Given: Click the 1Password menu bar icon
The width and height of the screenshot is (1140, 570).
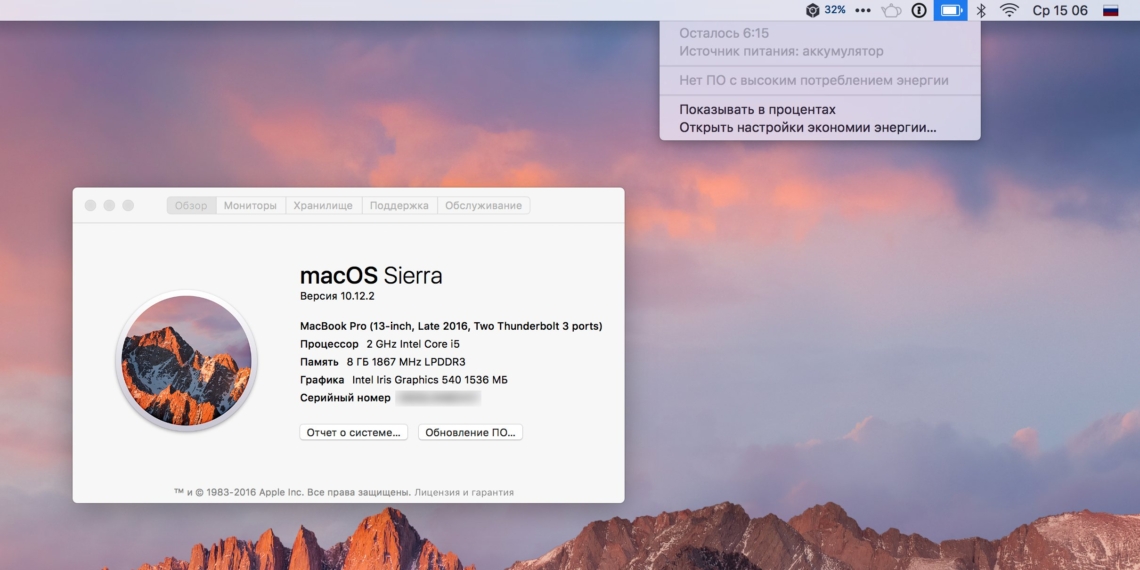Looking at the screenshot, I should pyautogui.click(x=919, y=10).
